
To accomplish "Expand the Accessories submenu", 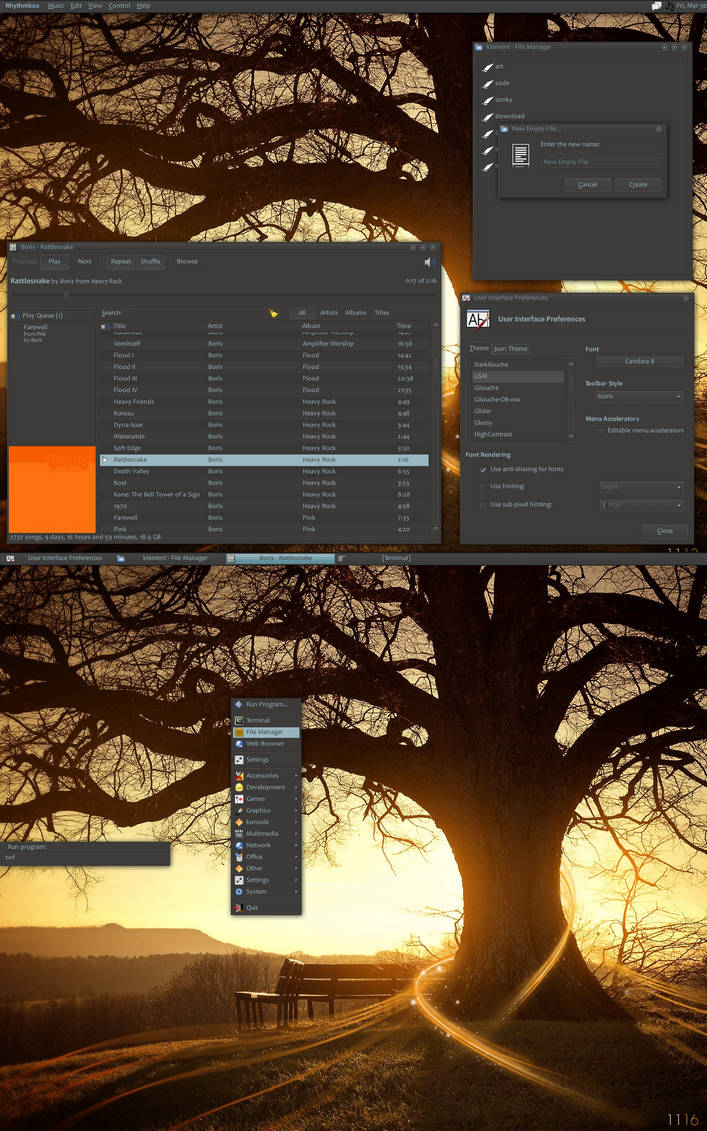I will pos(265,775).
